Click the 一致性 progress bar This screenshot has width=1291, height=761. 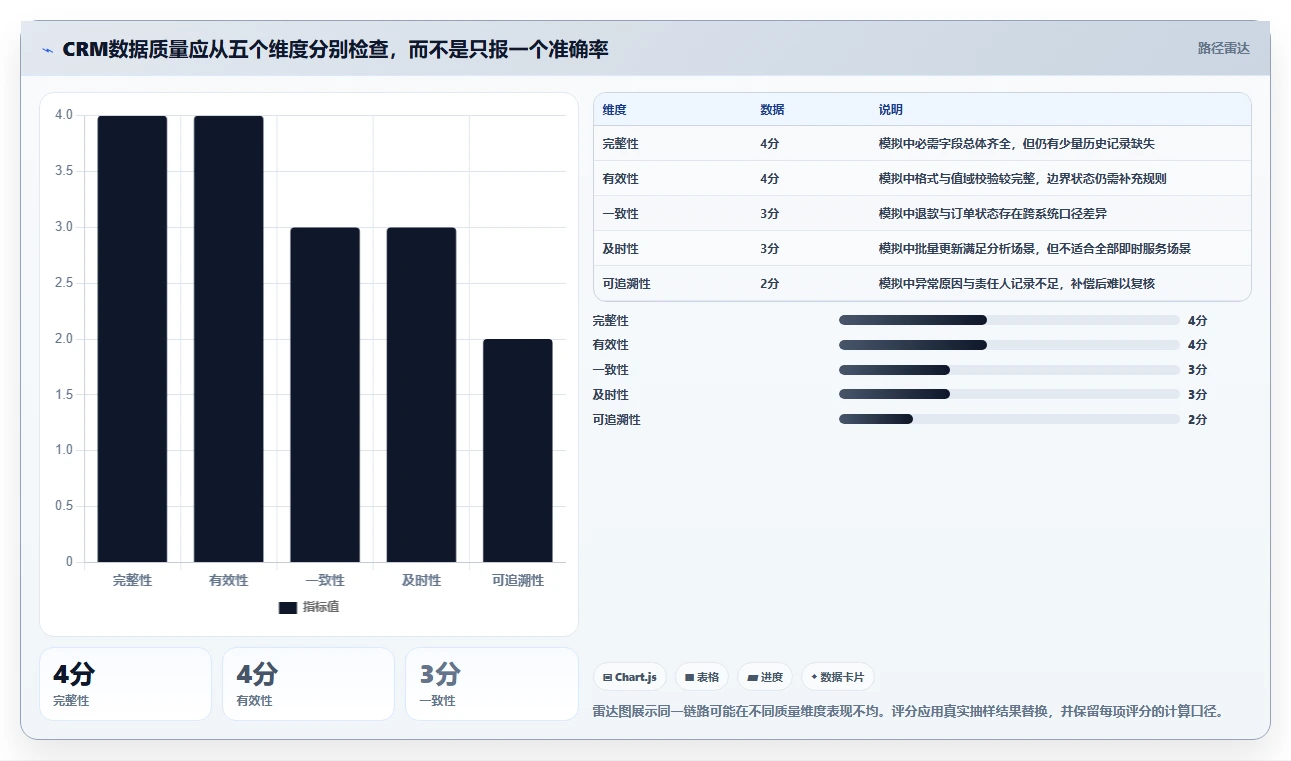click(1009, 370)
